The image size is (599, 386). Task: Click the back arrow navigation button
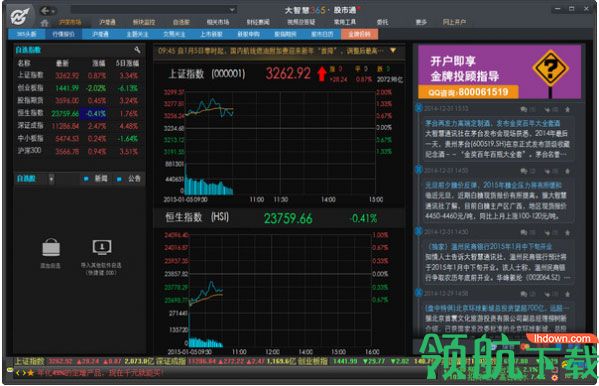(45, 10)
